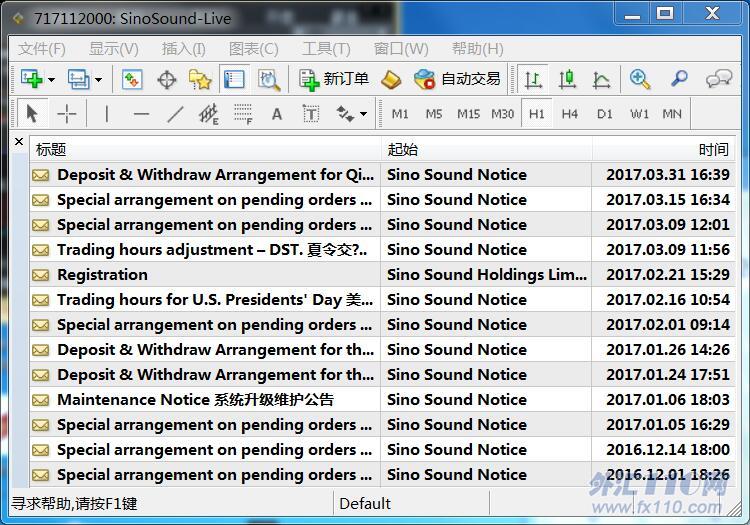The width and height of the screenshot is (750, 525).
Task: Switch to M1 timeframe
Action: pos(400,114)
